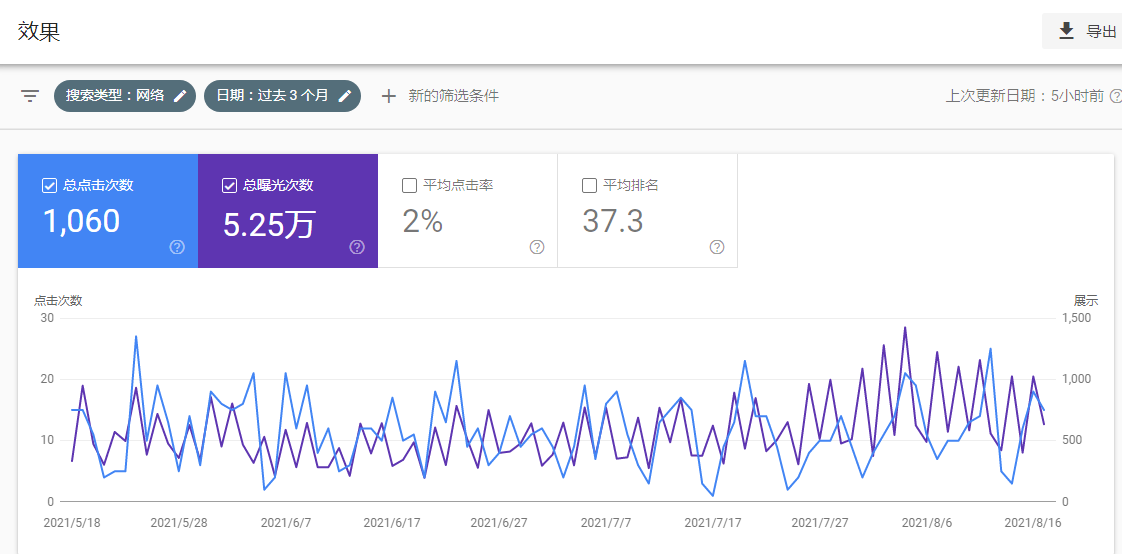Enable the 平均点击率 checkbox

(x=409, y=185)
